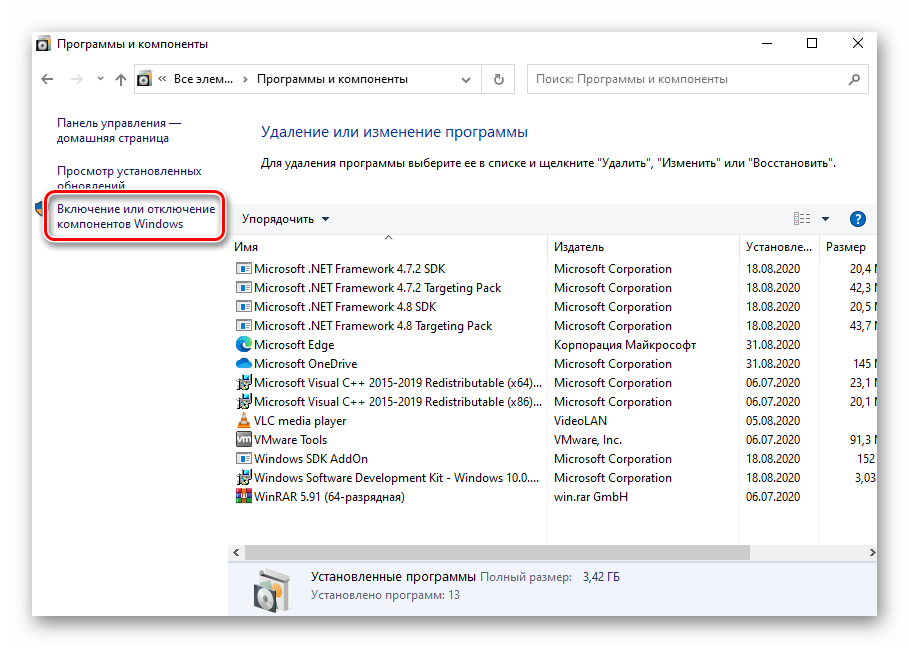Screen dimensions: 909x648
Task: Click icon of .NET Framework 4.8 SDK
Action: click(243, 307)
